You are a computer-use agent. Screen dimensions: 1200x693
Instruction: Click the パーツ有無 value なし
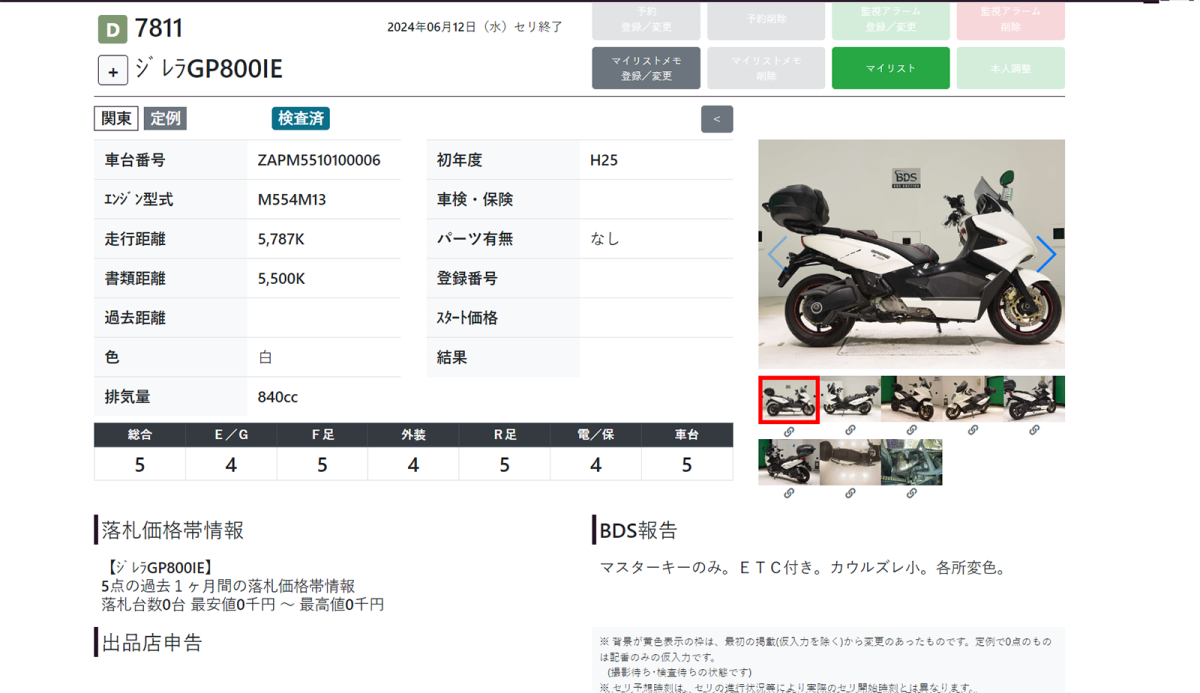point(605,239)
